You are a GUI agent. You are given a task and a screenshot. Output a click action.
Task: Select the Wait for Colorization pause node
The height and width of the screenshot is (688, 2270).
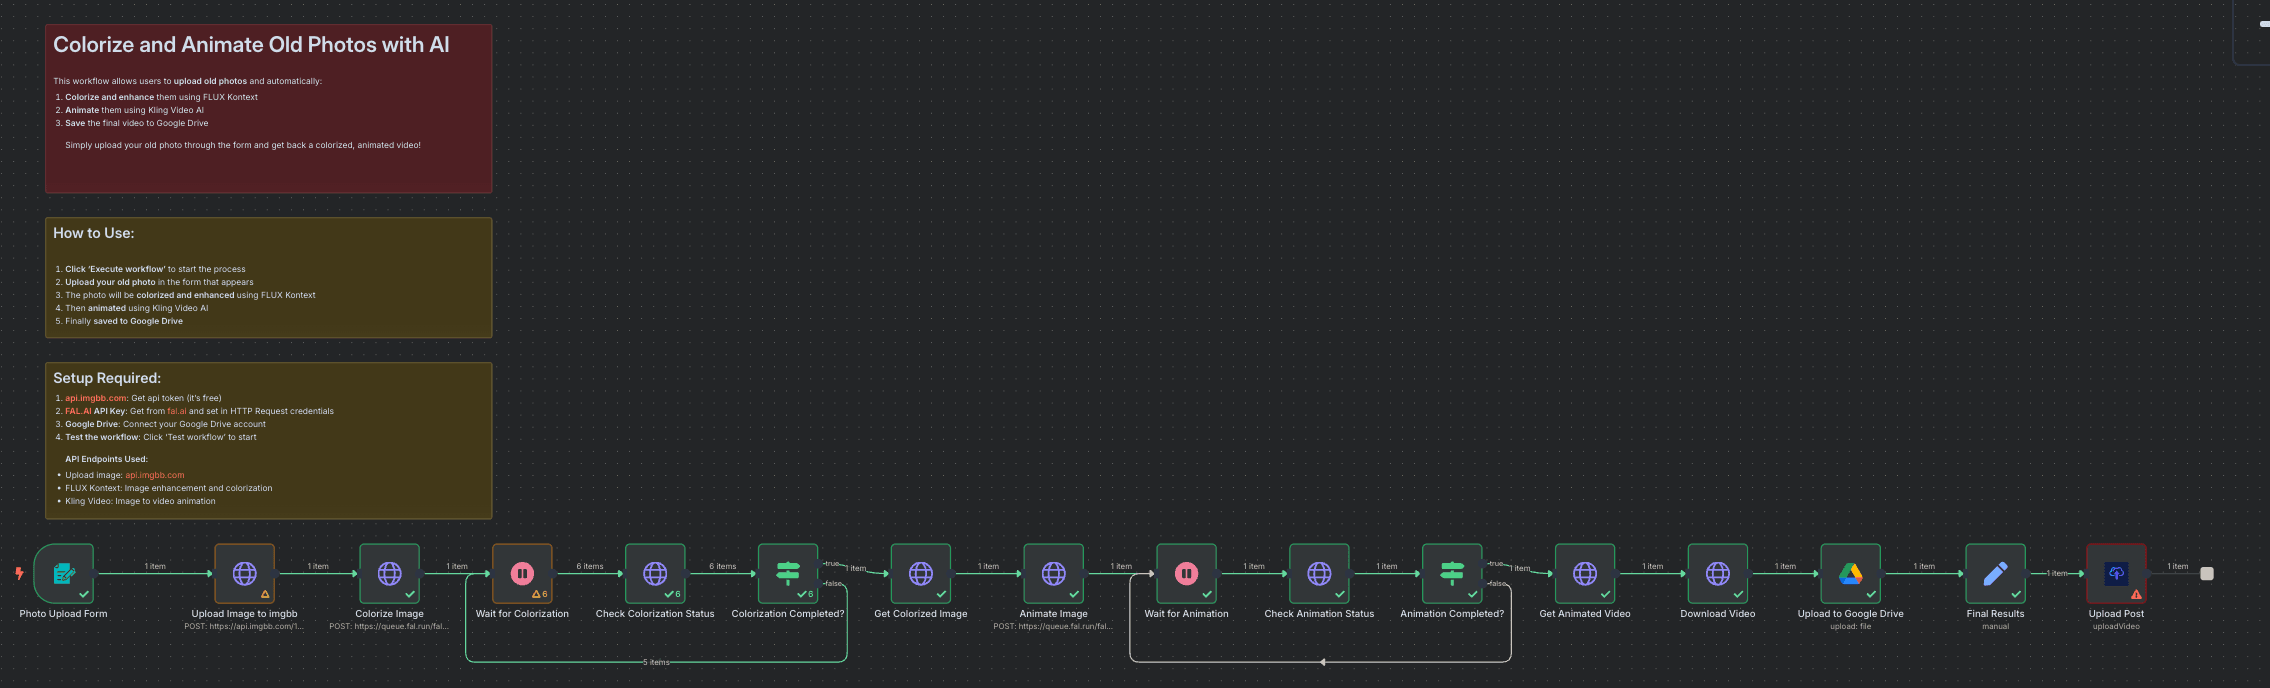click(522, 573)
